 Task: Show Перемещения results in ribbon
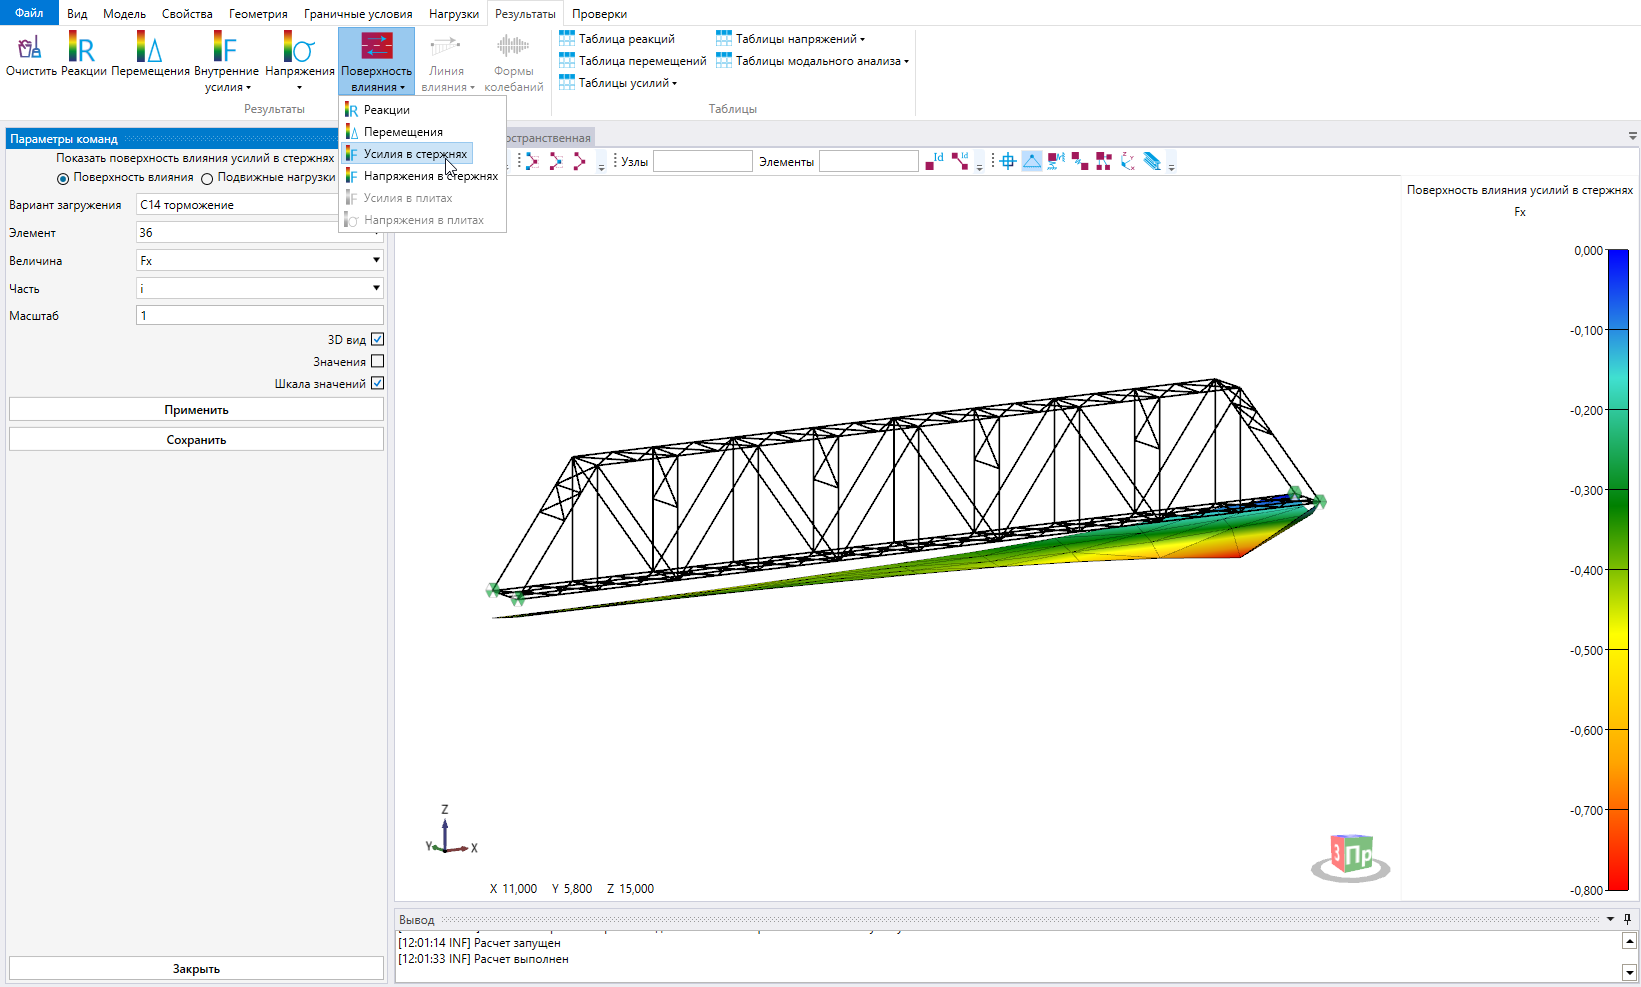pos(150,54)
